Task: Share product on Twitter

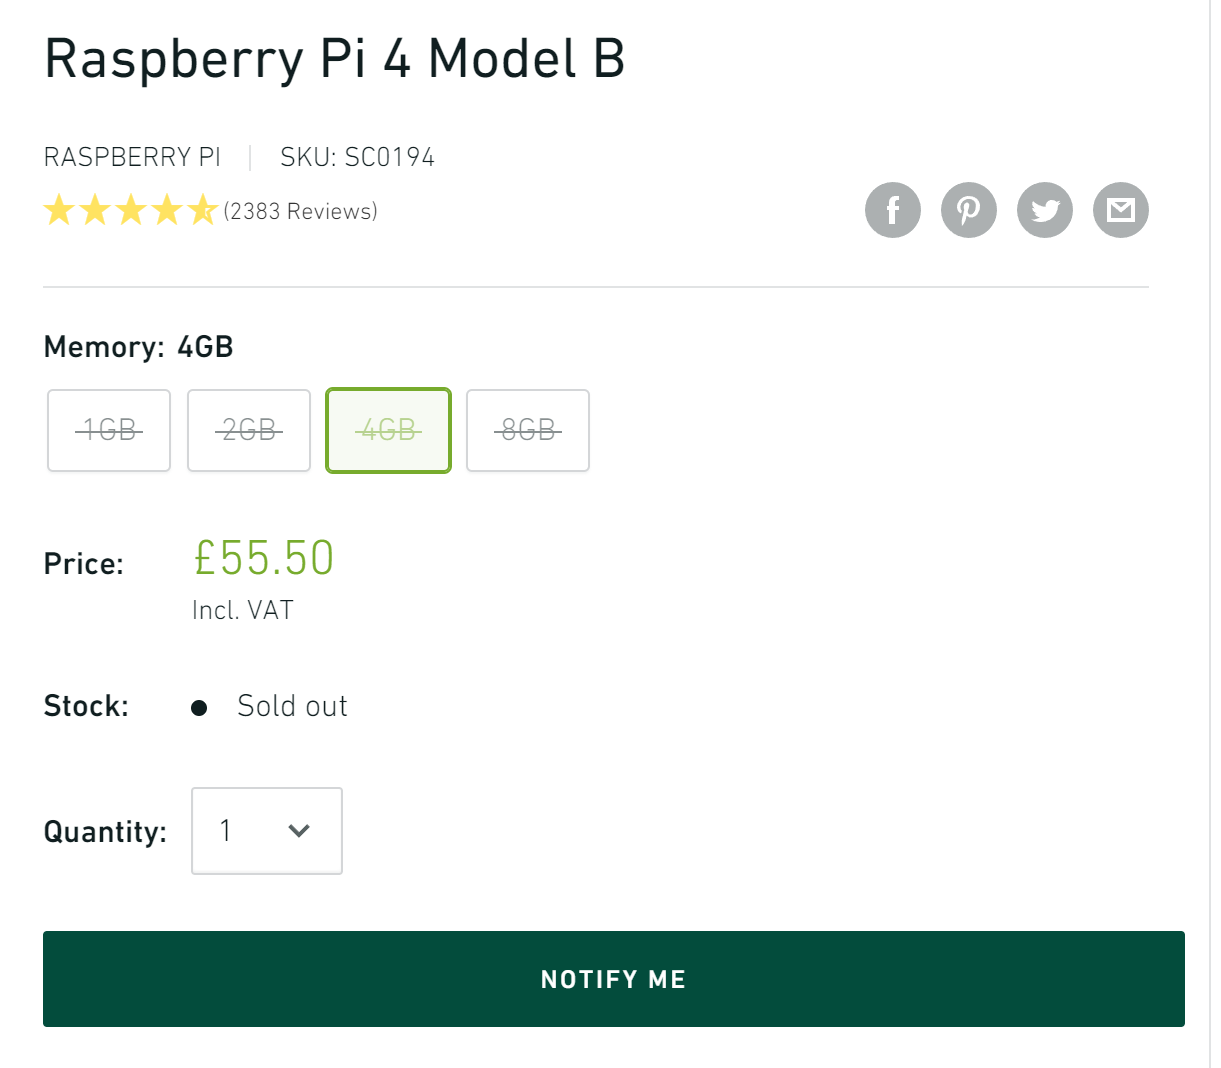Action: tap(1044, 210)
